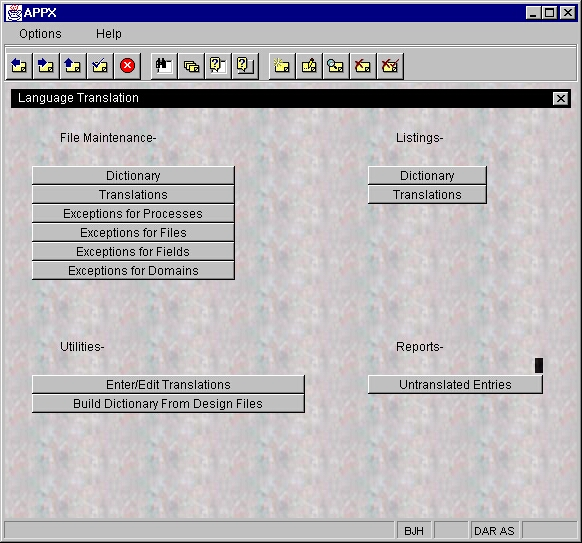582x543 pixels.
Task: Click the pencil edit folder icon
Action: point(309,66)
